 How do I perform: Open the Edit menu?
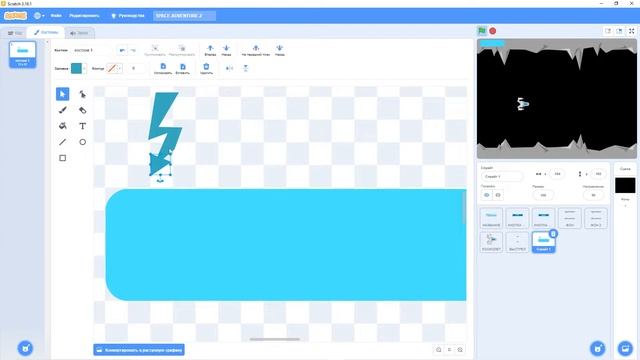(x=84, y=16)
